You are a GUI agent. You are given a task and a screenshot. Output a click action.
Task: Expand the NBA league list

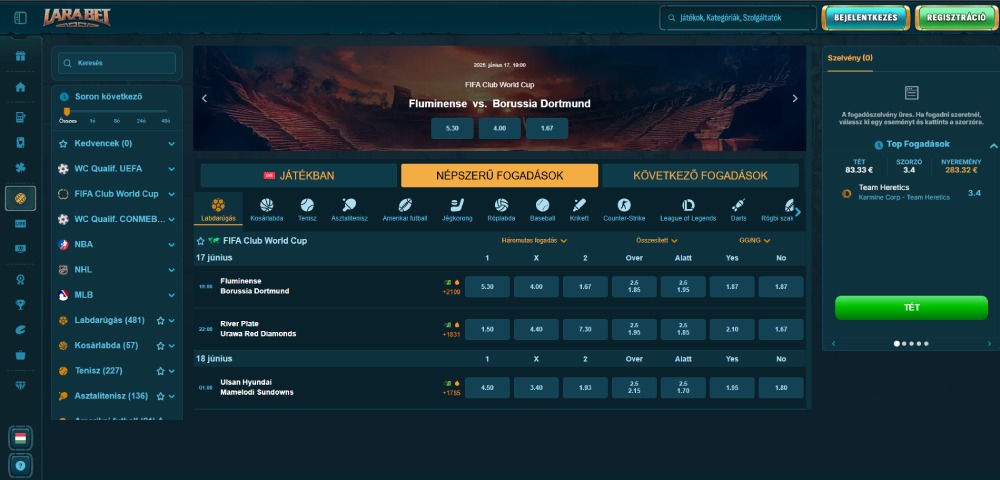coord(172,244)
